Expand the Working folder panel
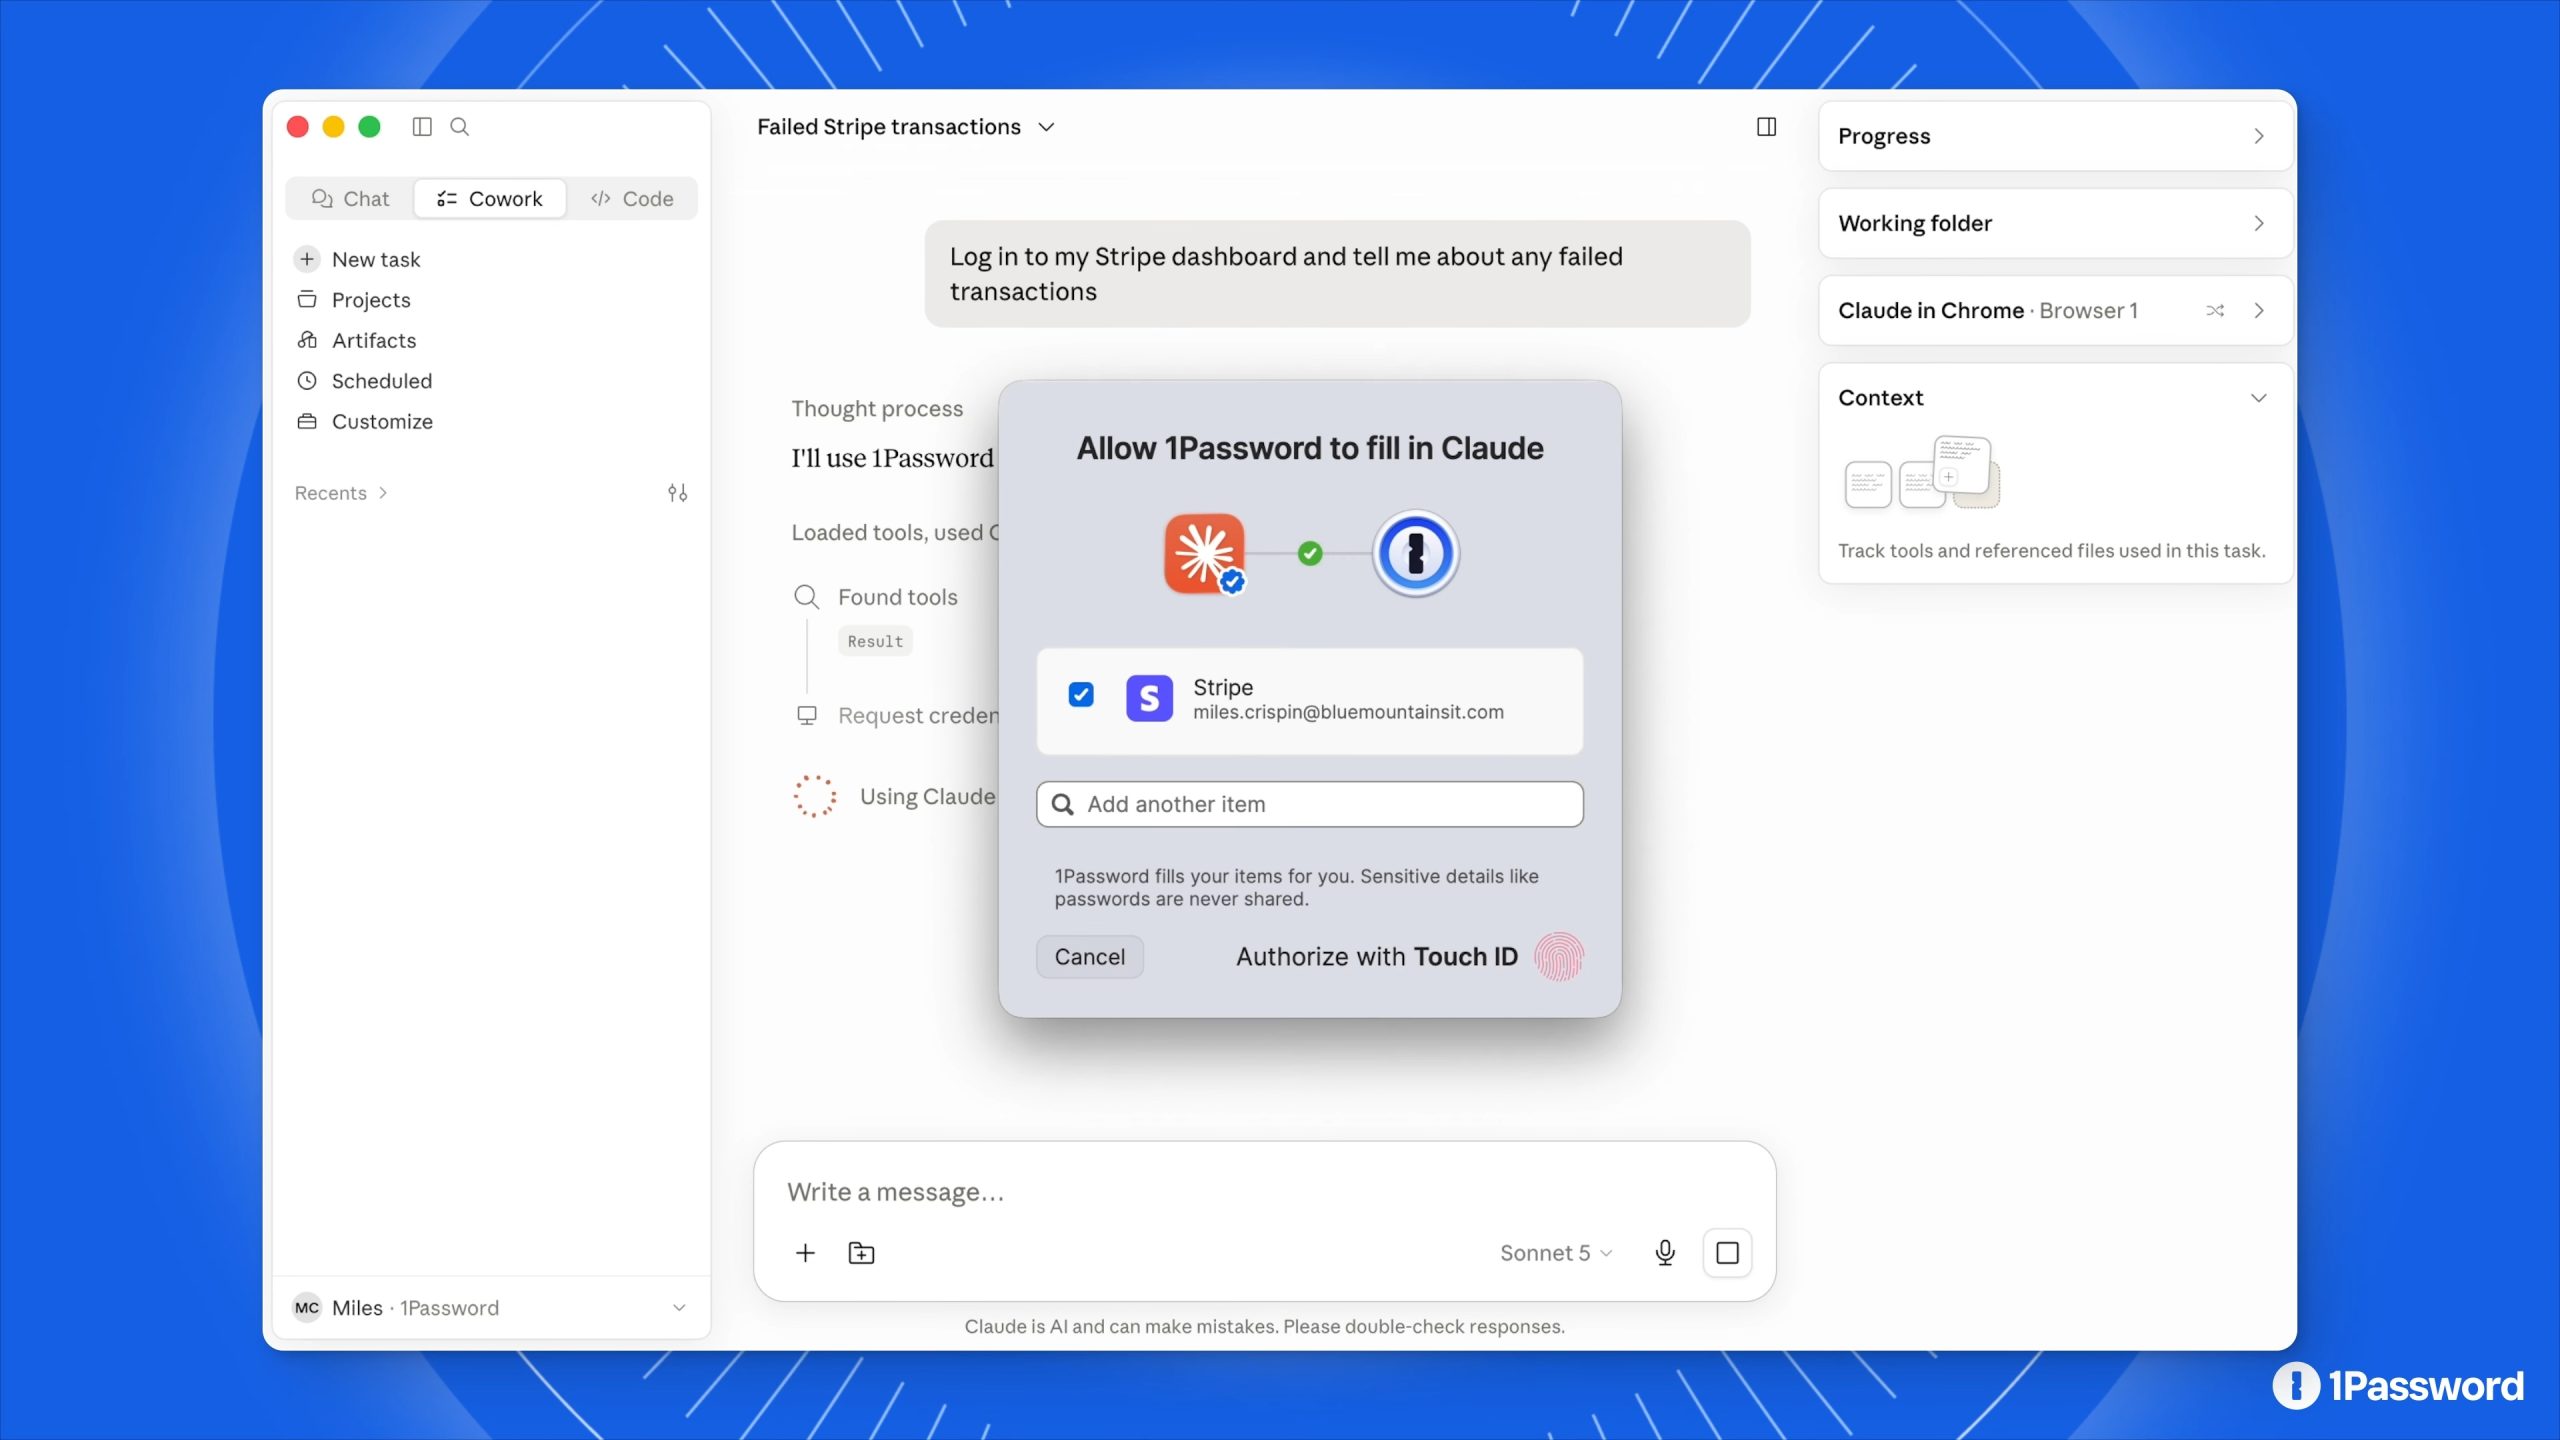 pos(2056,223)
